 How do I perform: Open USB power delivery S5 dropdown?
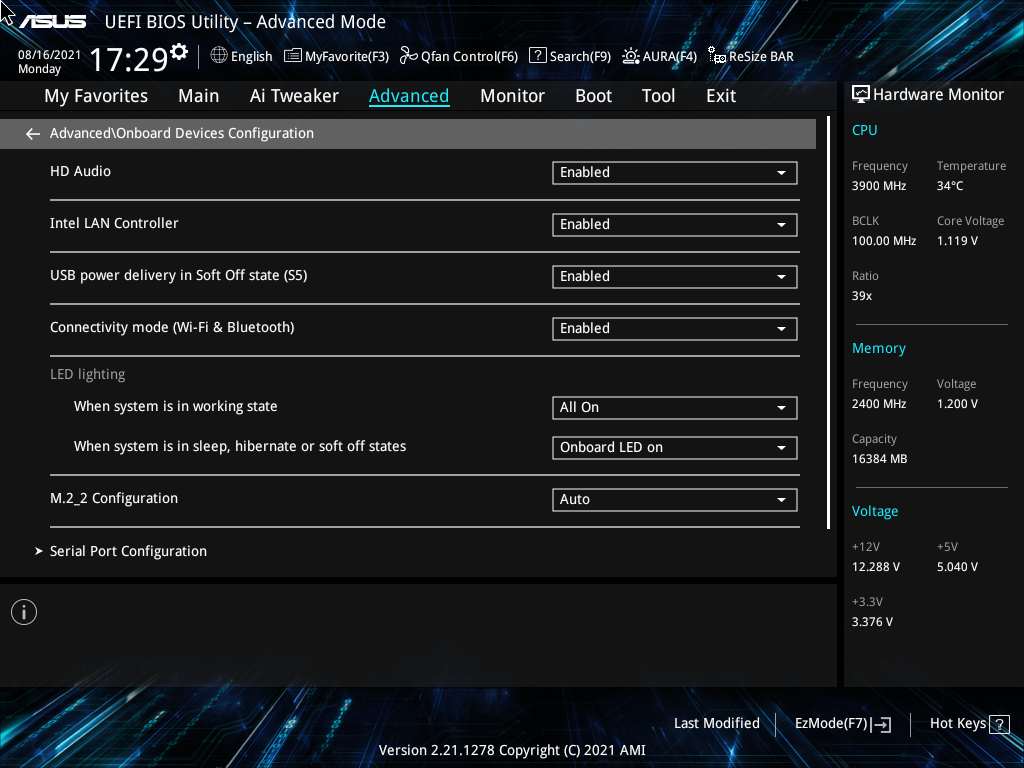point(675,276)
